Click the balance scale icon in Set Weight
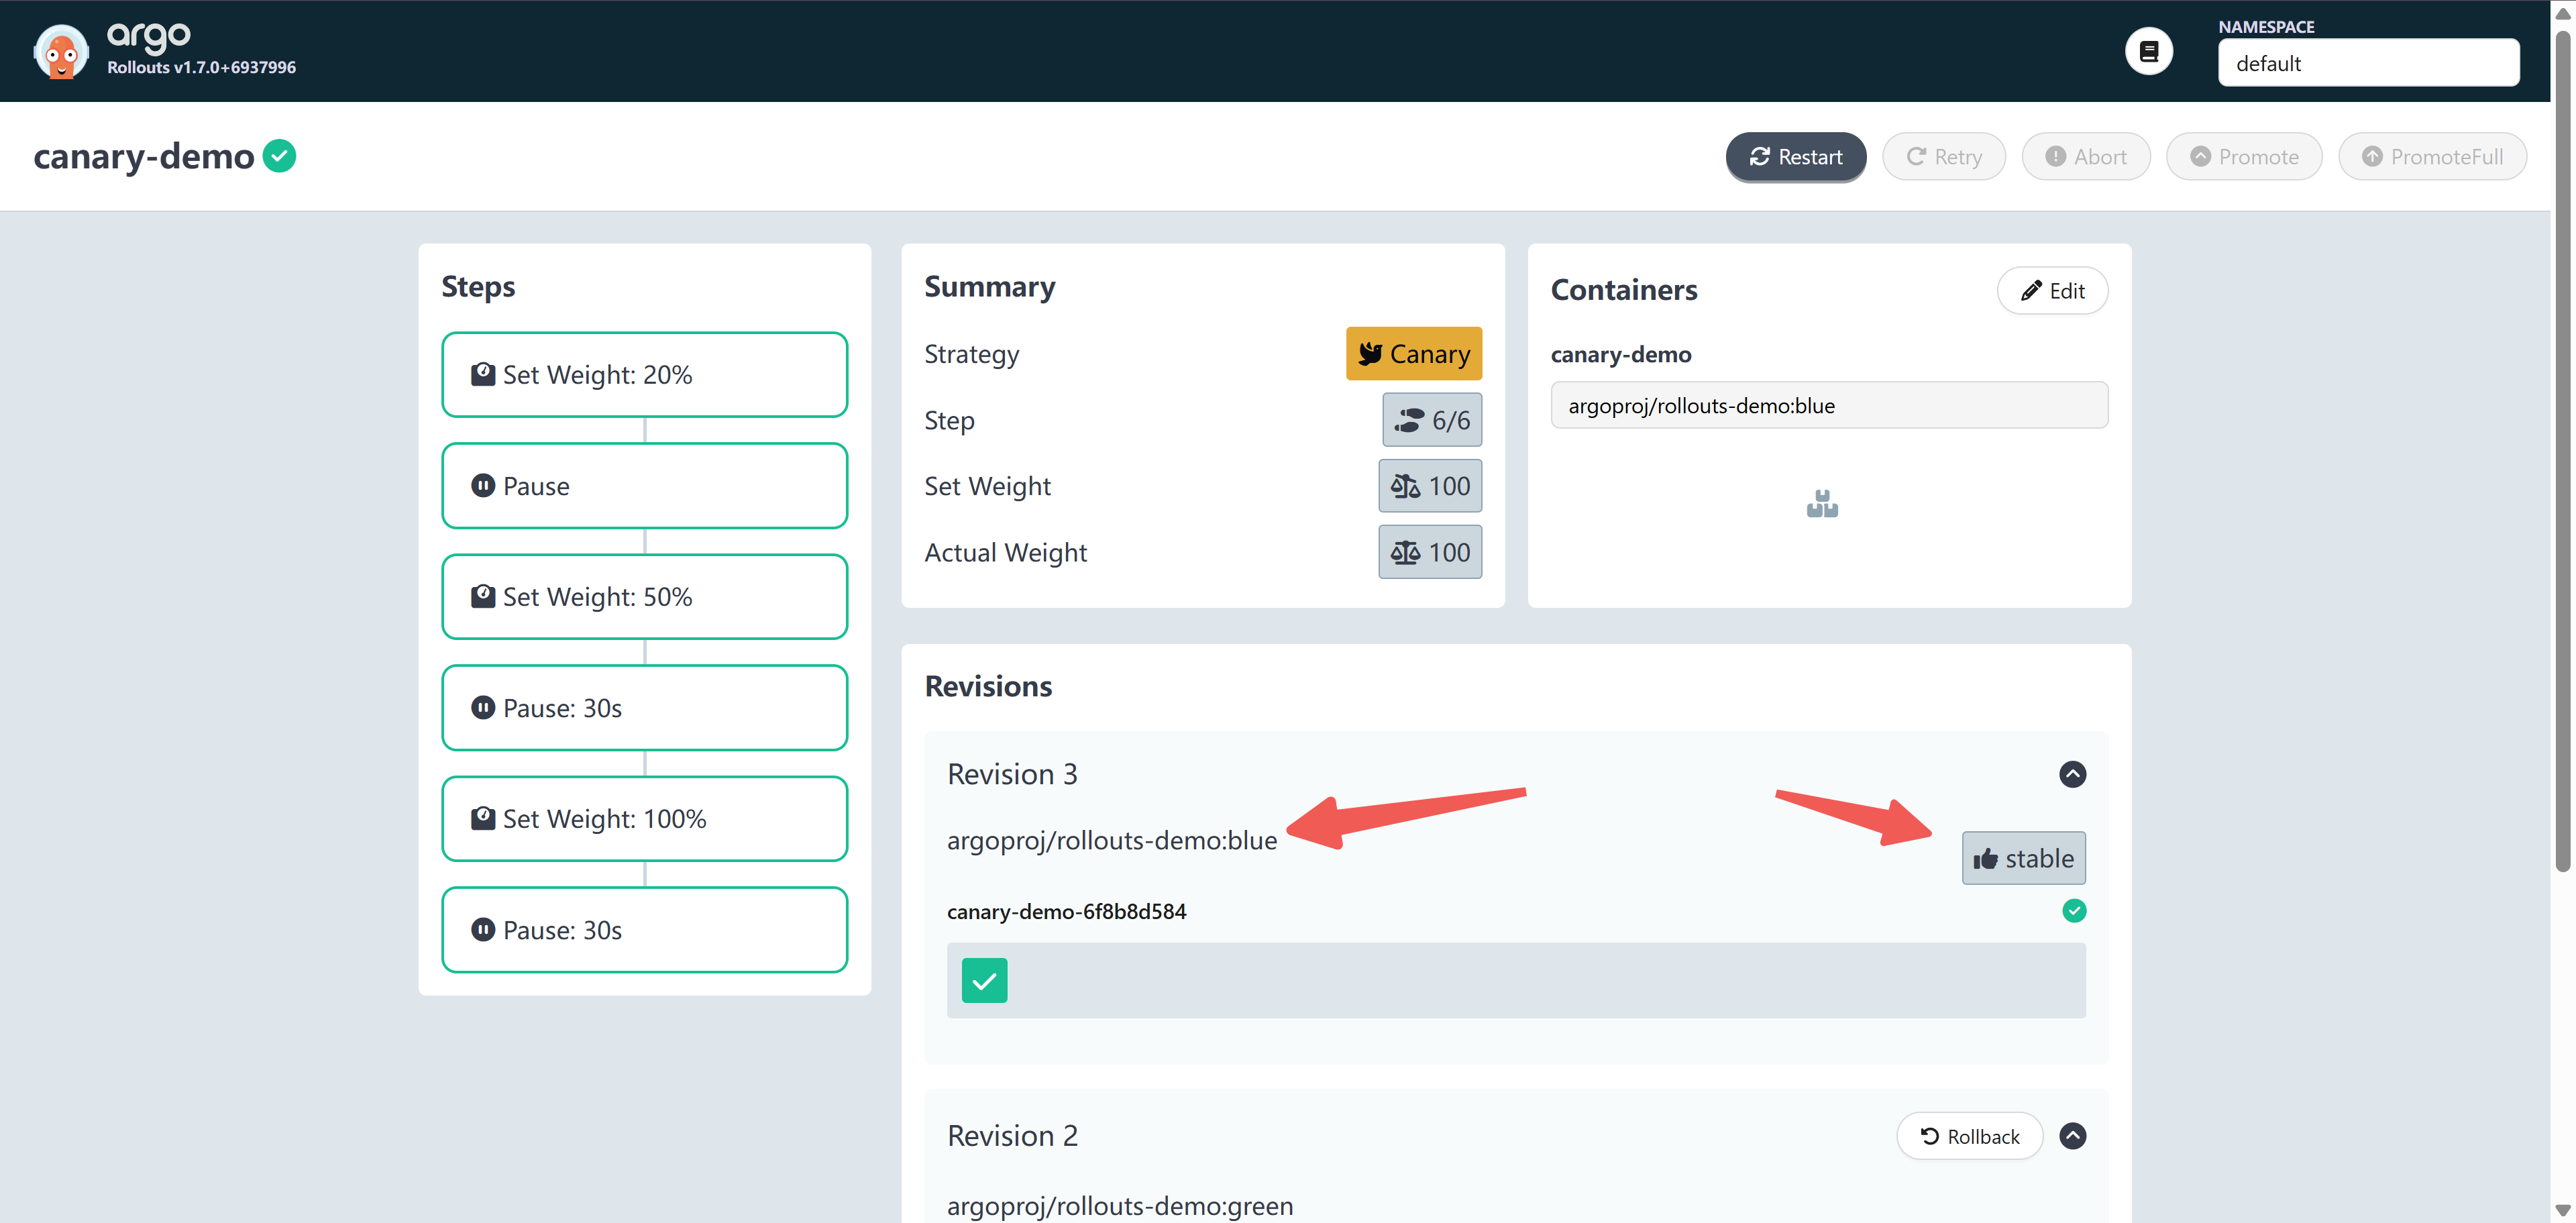 point(1405,487)
